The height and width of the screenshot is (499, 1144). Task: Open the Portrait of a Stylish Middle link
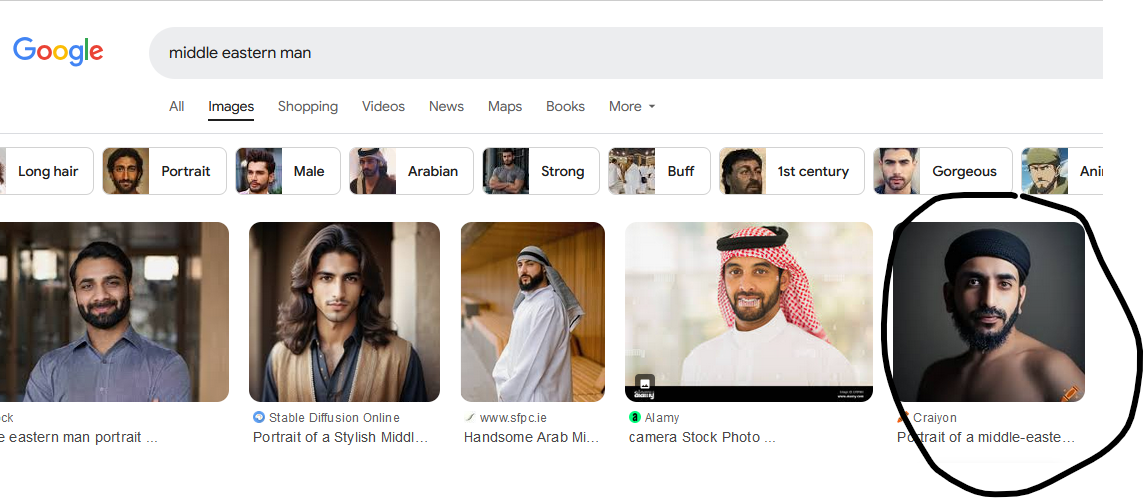coord(340,438)
